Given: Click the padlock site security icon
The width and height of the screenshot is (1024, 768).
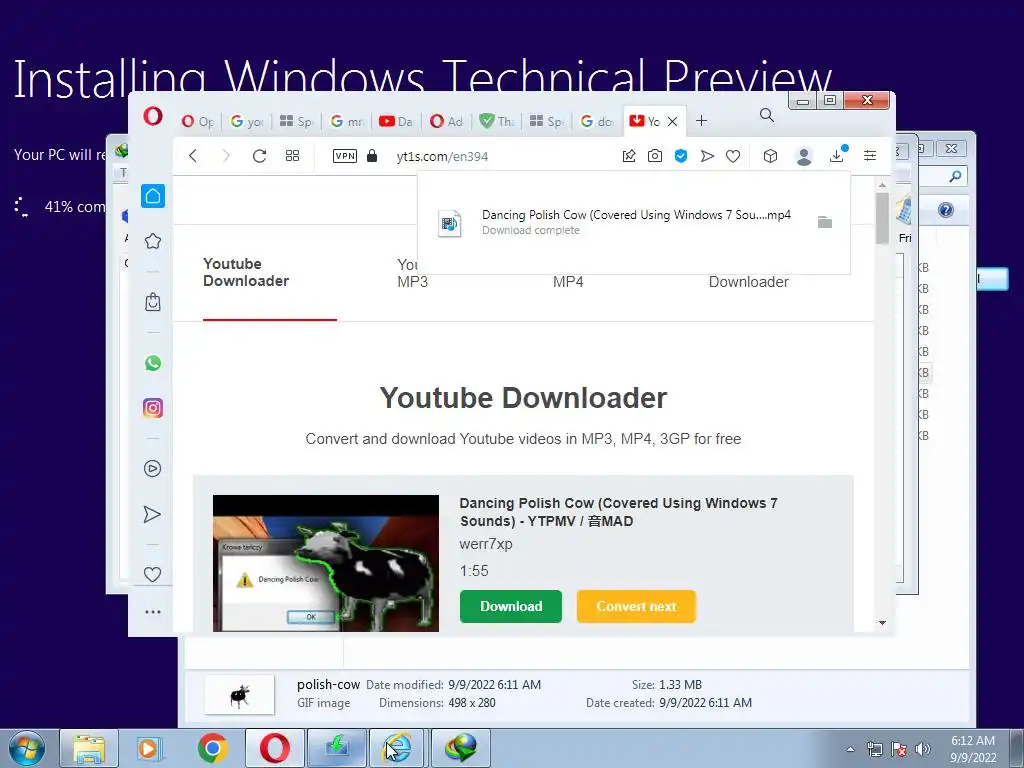Looking at the screenshot, I should (x=372, y=155).
